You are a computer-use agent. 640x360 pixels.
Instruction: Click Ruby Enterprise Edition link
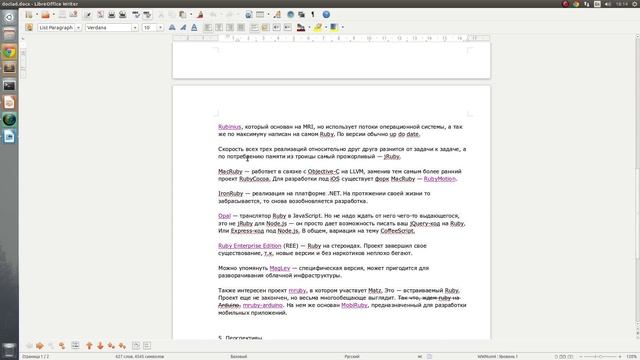(249, 246)
